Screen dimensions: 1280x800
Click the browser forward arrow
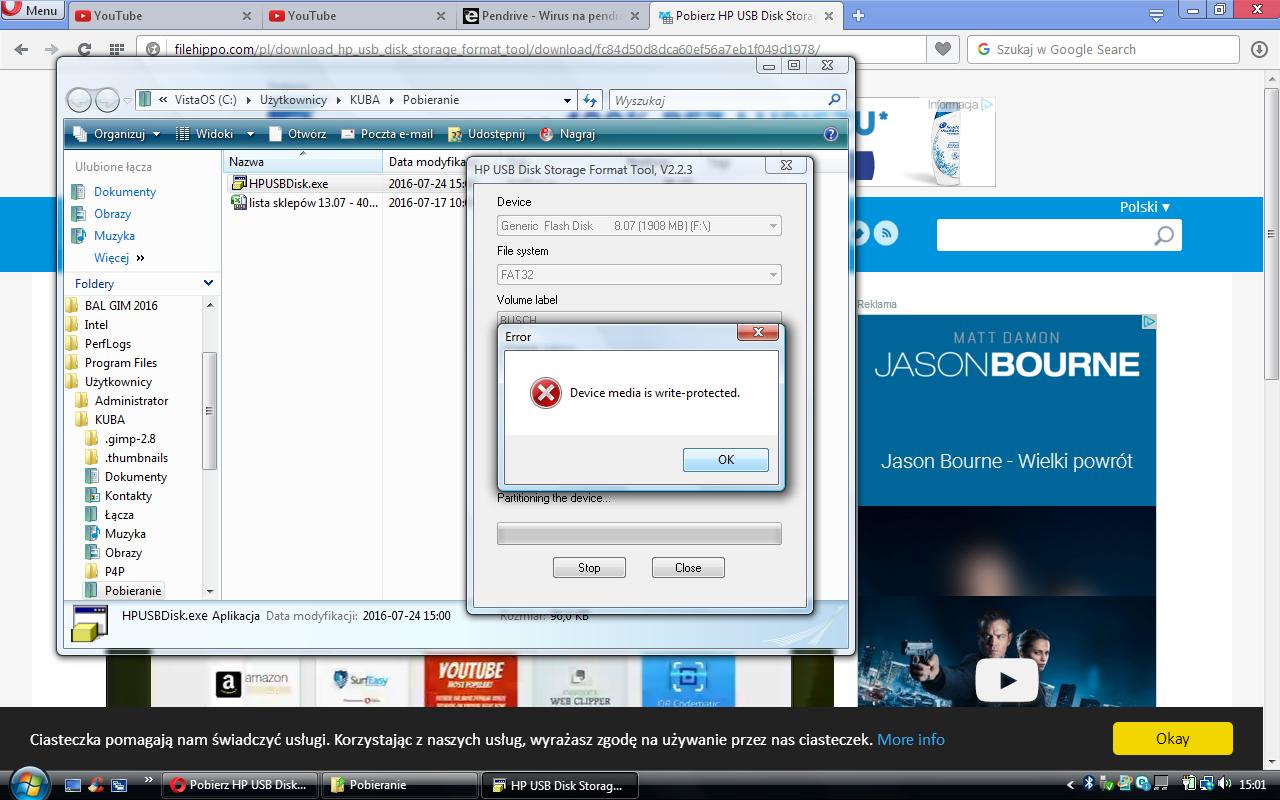tap(52, 49)
